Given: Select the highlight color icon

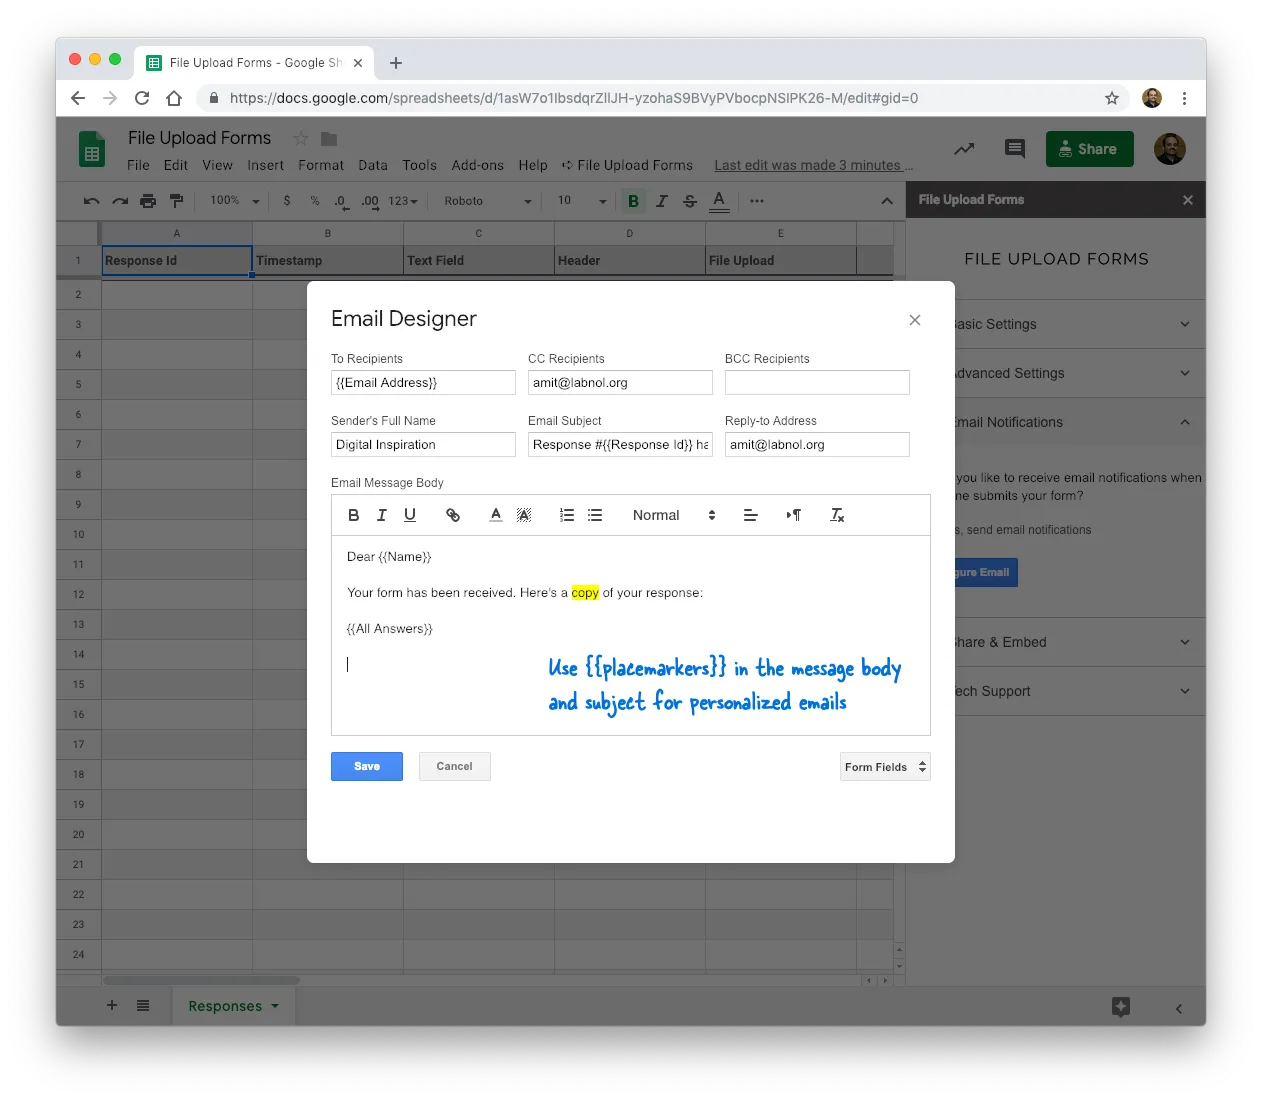Looking at the screenshot, I should (524, 514).
